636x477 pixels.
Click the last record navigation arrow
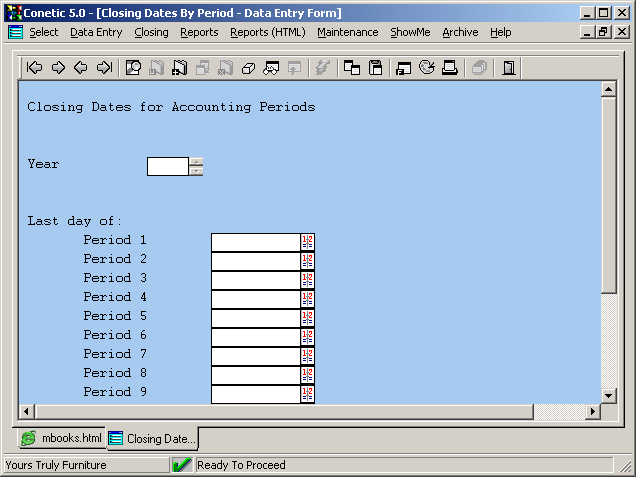[x=104, y=68]
